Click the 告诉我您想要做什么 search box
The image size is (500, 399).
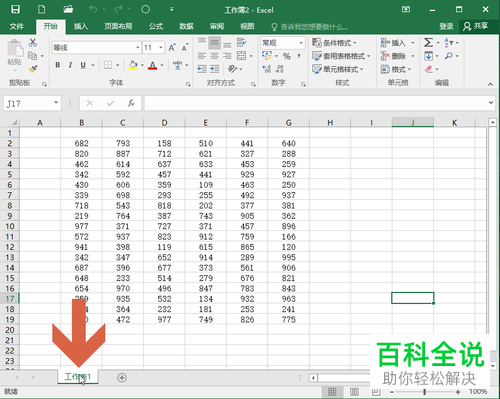310,27
